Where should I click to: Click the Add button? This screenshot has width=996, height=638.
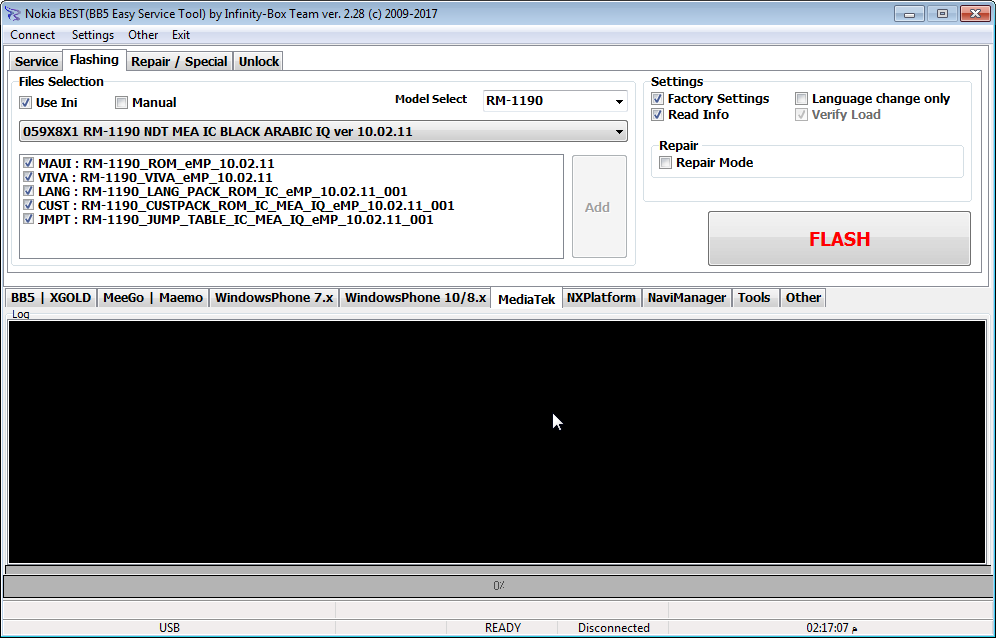tap(599, 207)
